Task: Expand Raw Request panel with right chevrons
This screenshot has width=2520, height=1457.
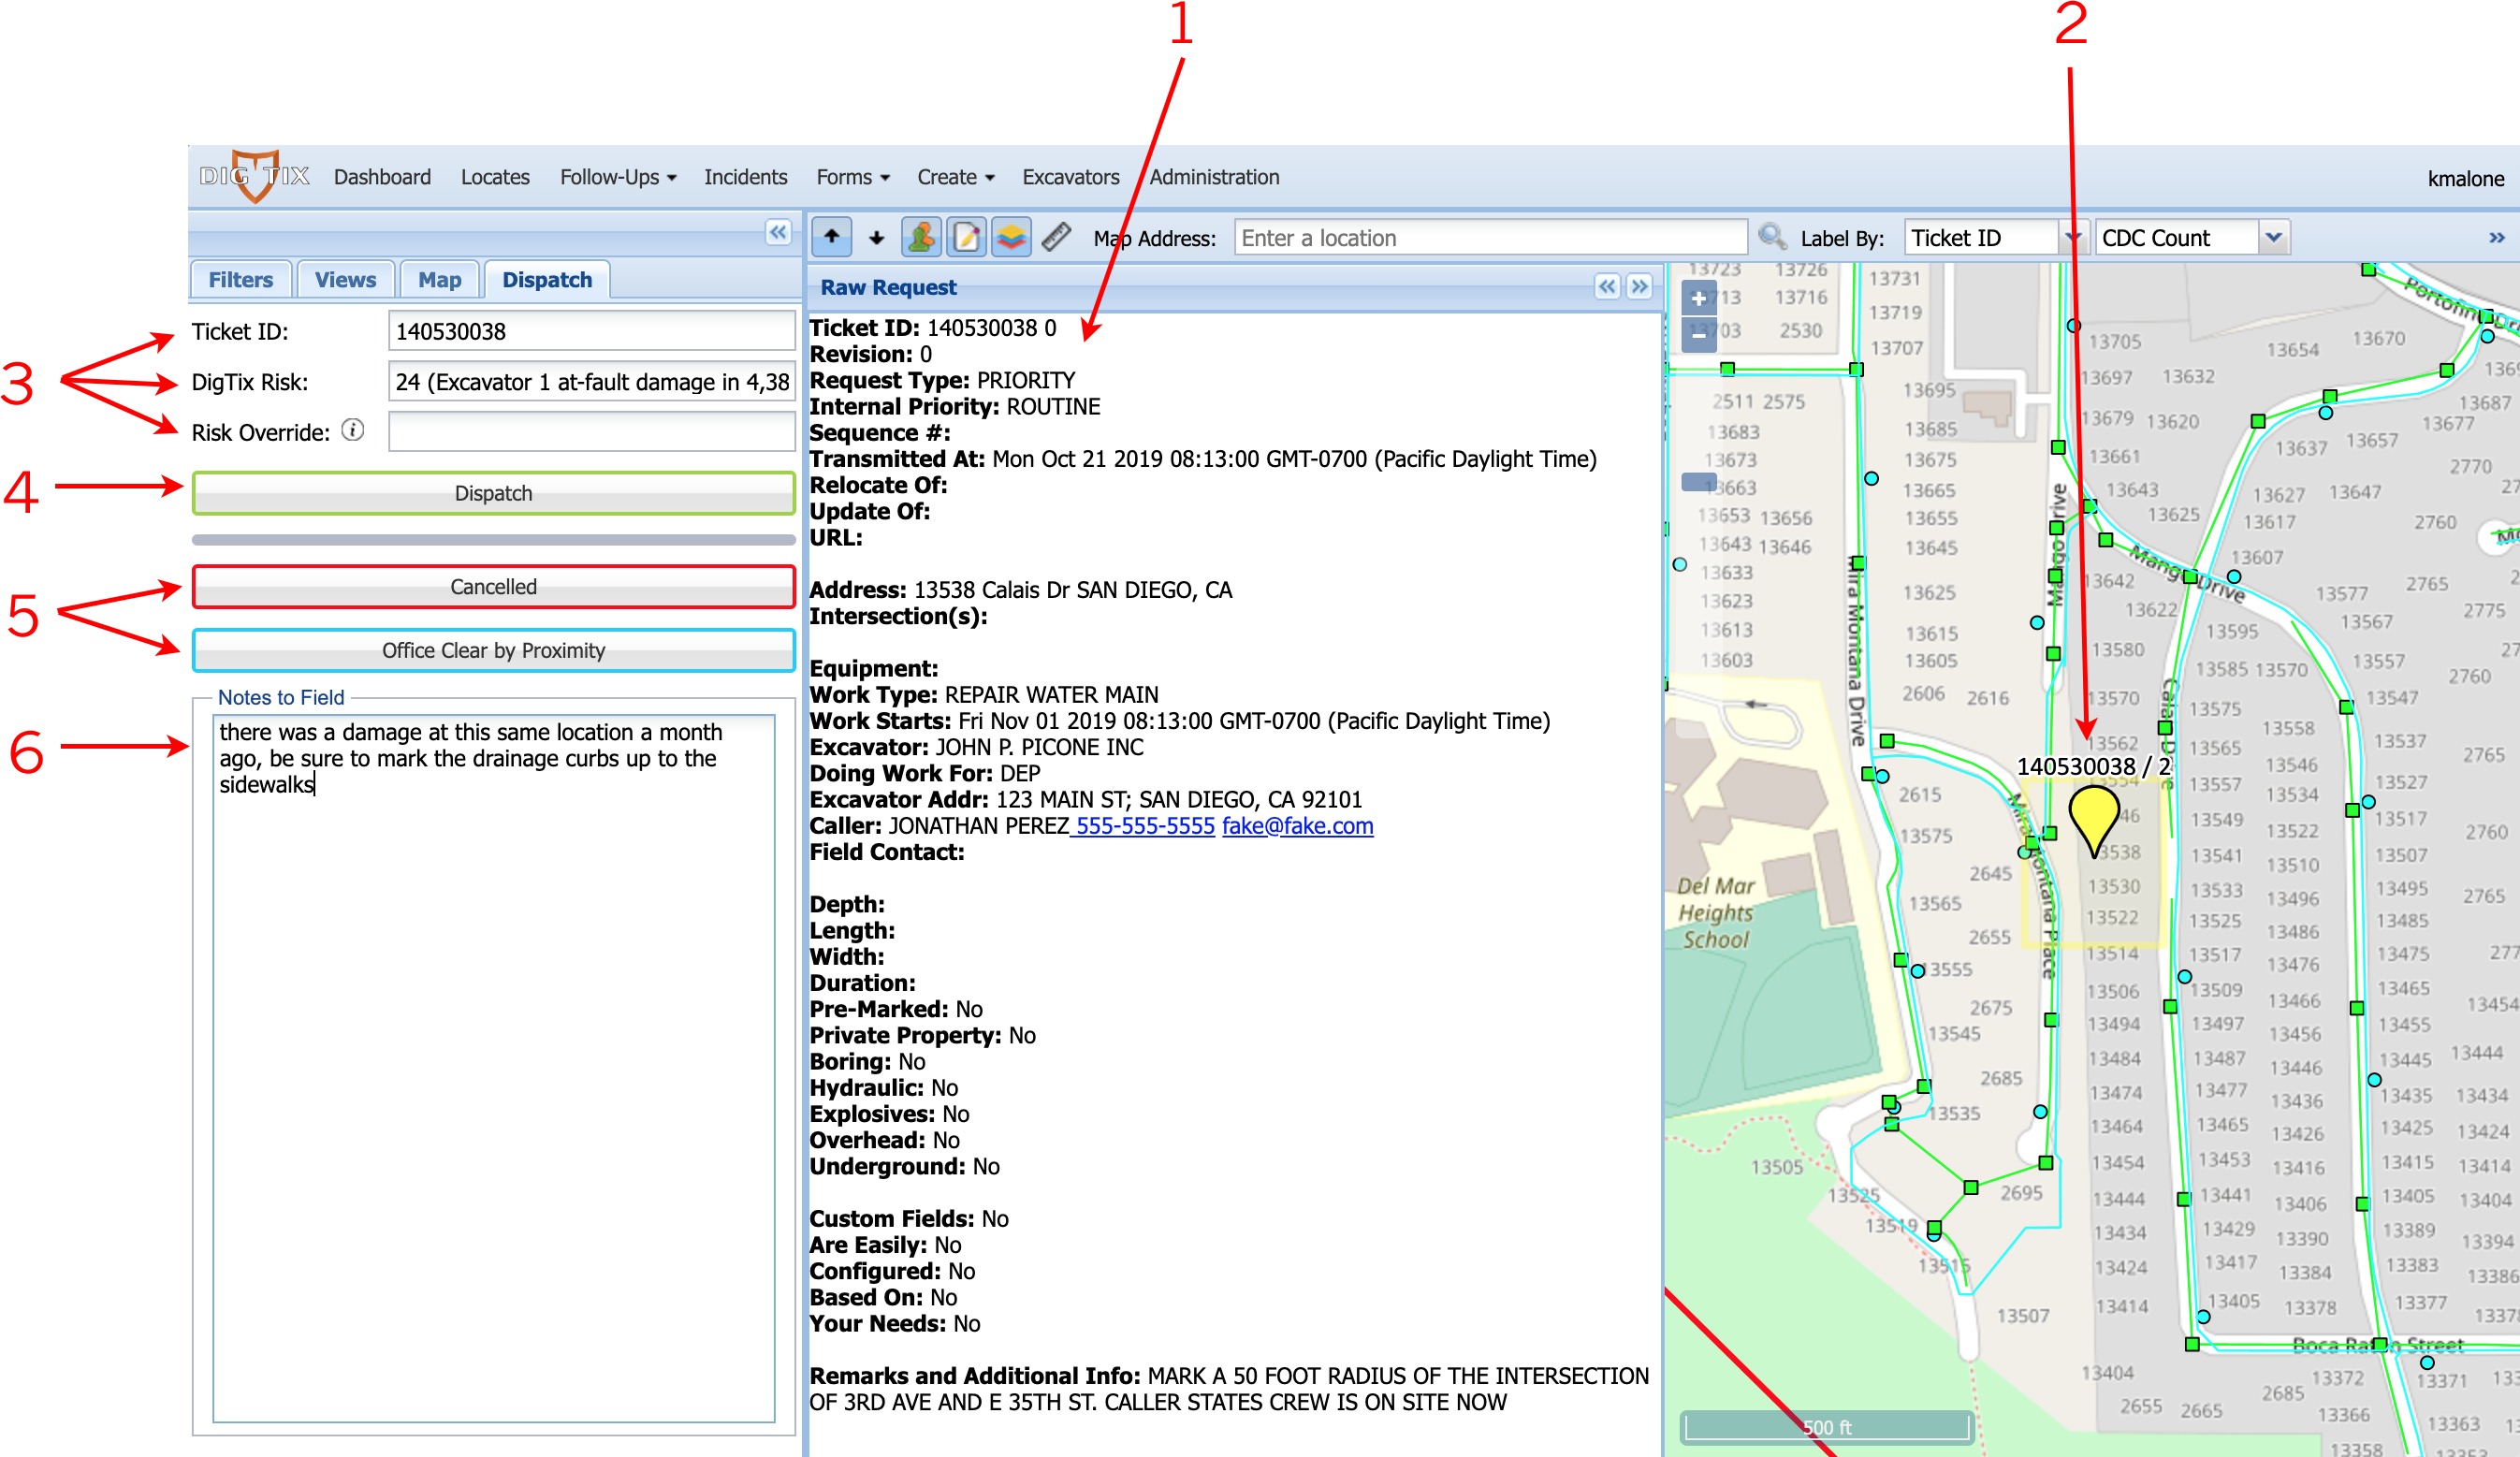Action: point(1640,287)
